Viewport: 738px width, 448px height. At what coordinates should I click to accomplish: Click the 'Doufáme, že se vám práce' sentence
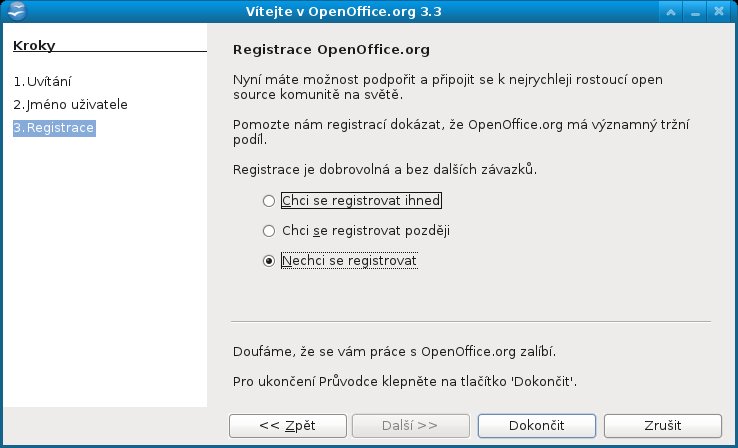(394, 352)
